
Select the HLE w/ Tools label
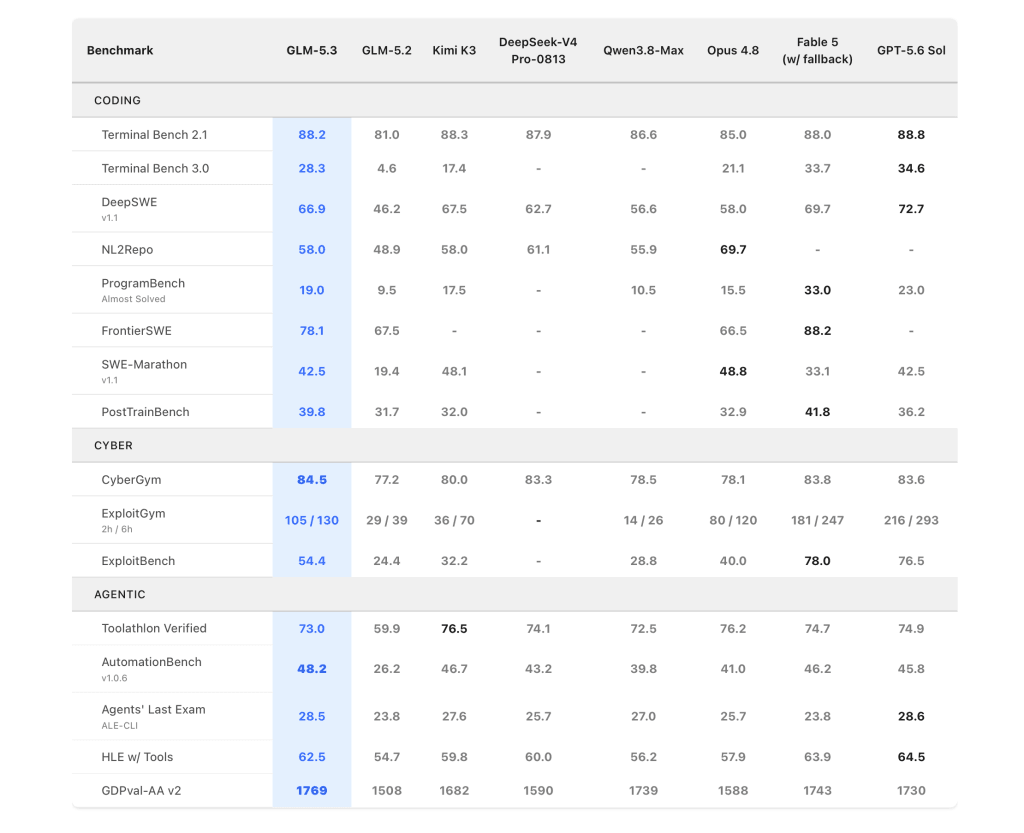coord(137,757)
